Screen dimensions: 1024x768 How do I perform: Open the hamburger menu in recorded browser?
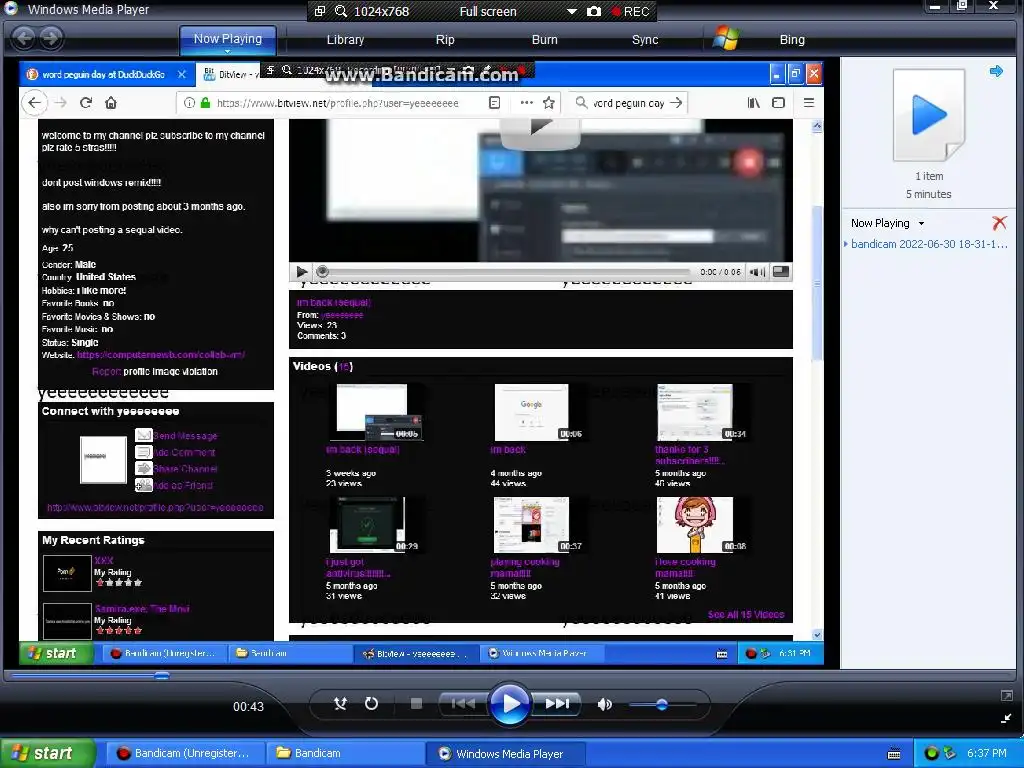point(808,103)
